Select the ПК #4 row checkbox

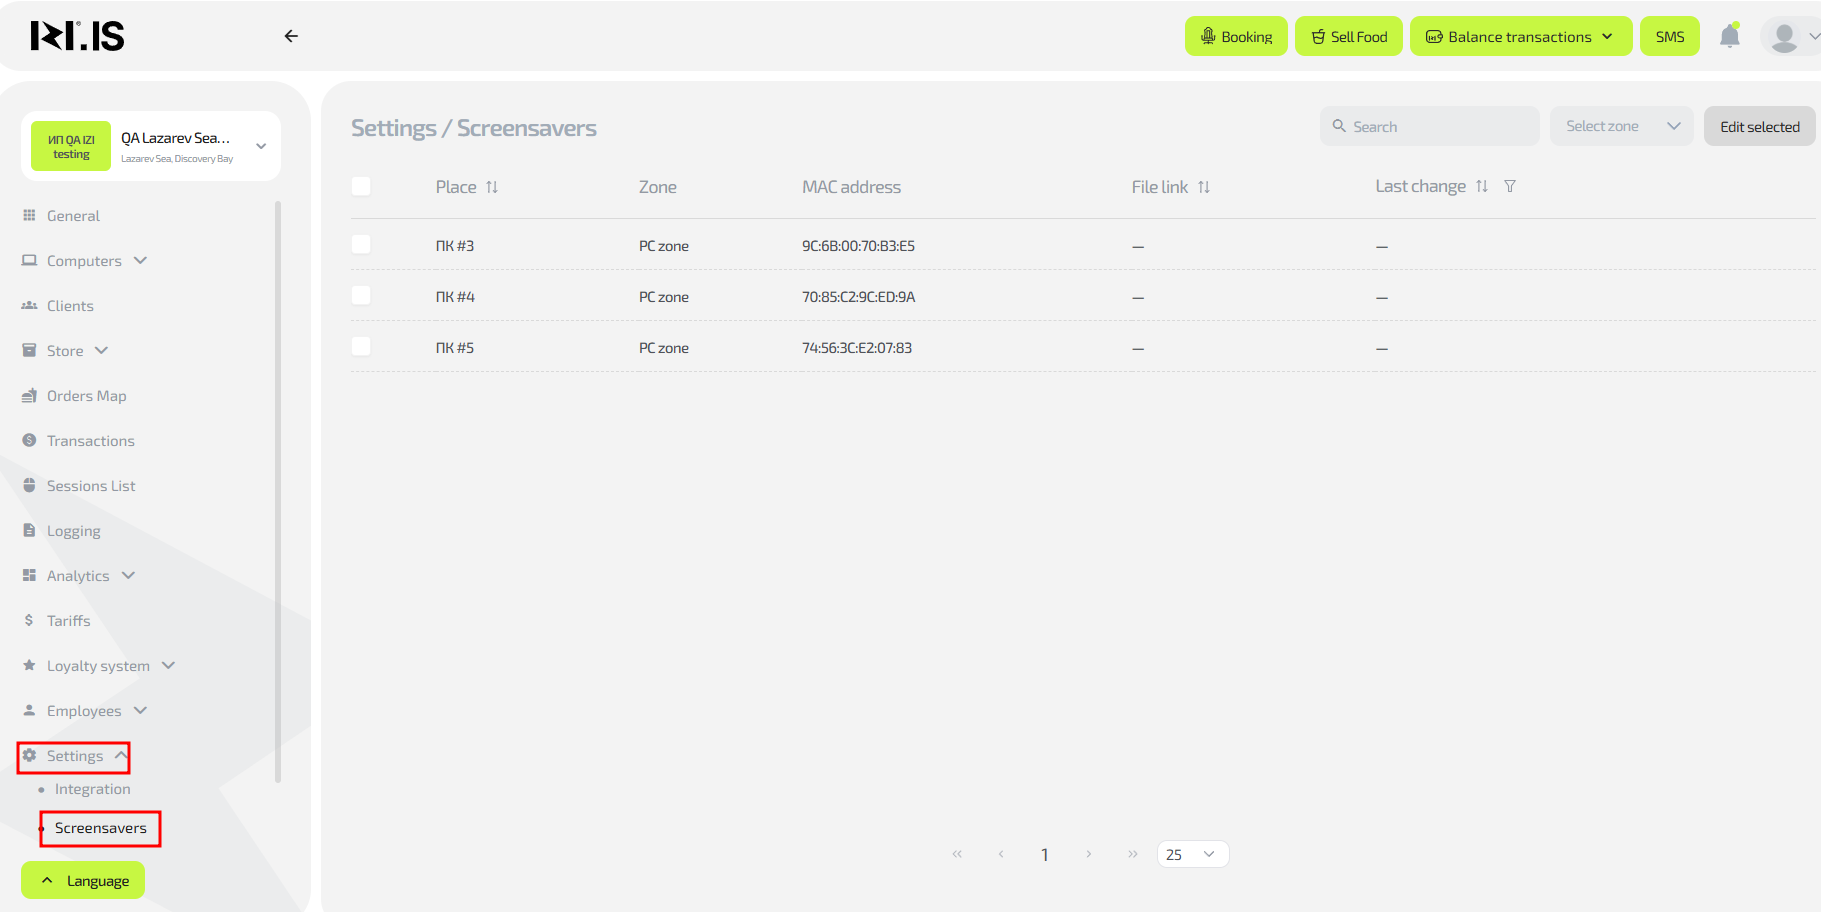point(362,296)
